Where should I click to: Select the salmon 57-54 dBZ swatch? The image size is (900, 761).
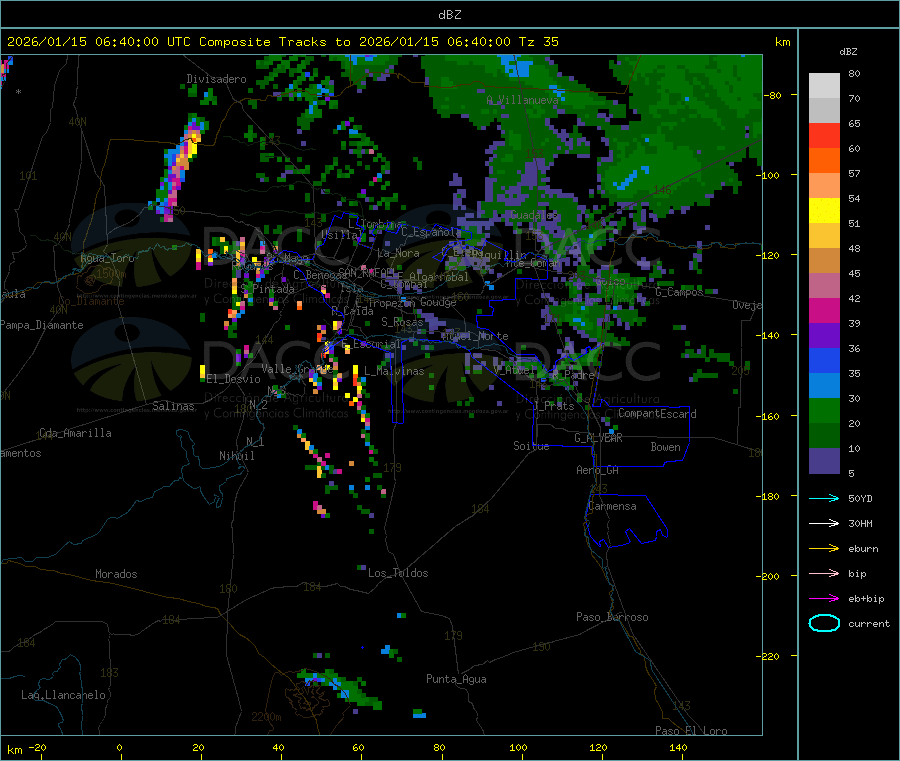[x=824, y=185]
